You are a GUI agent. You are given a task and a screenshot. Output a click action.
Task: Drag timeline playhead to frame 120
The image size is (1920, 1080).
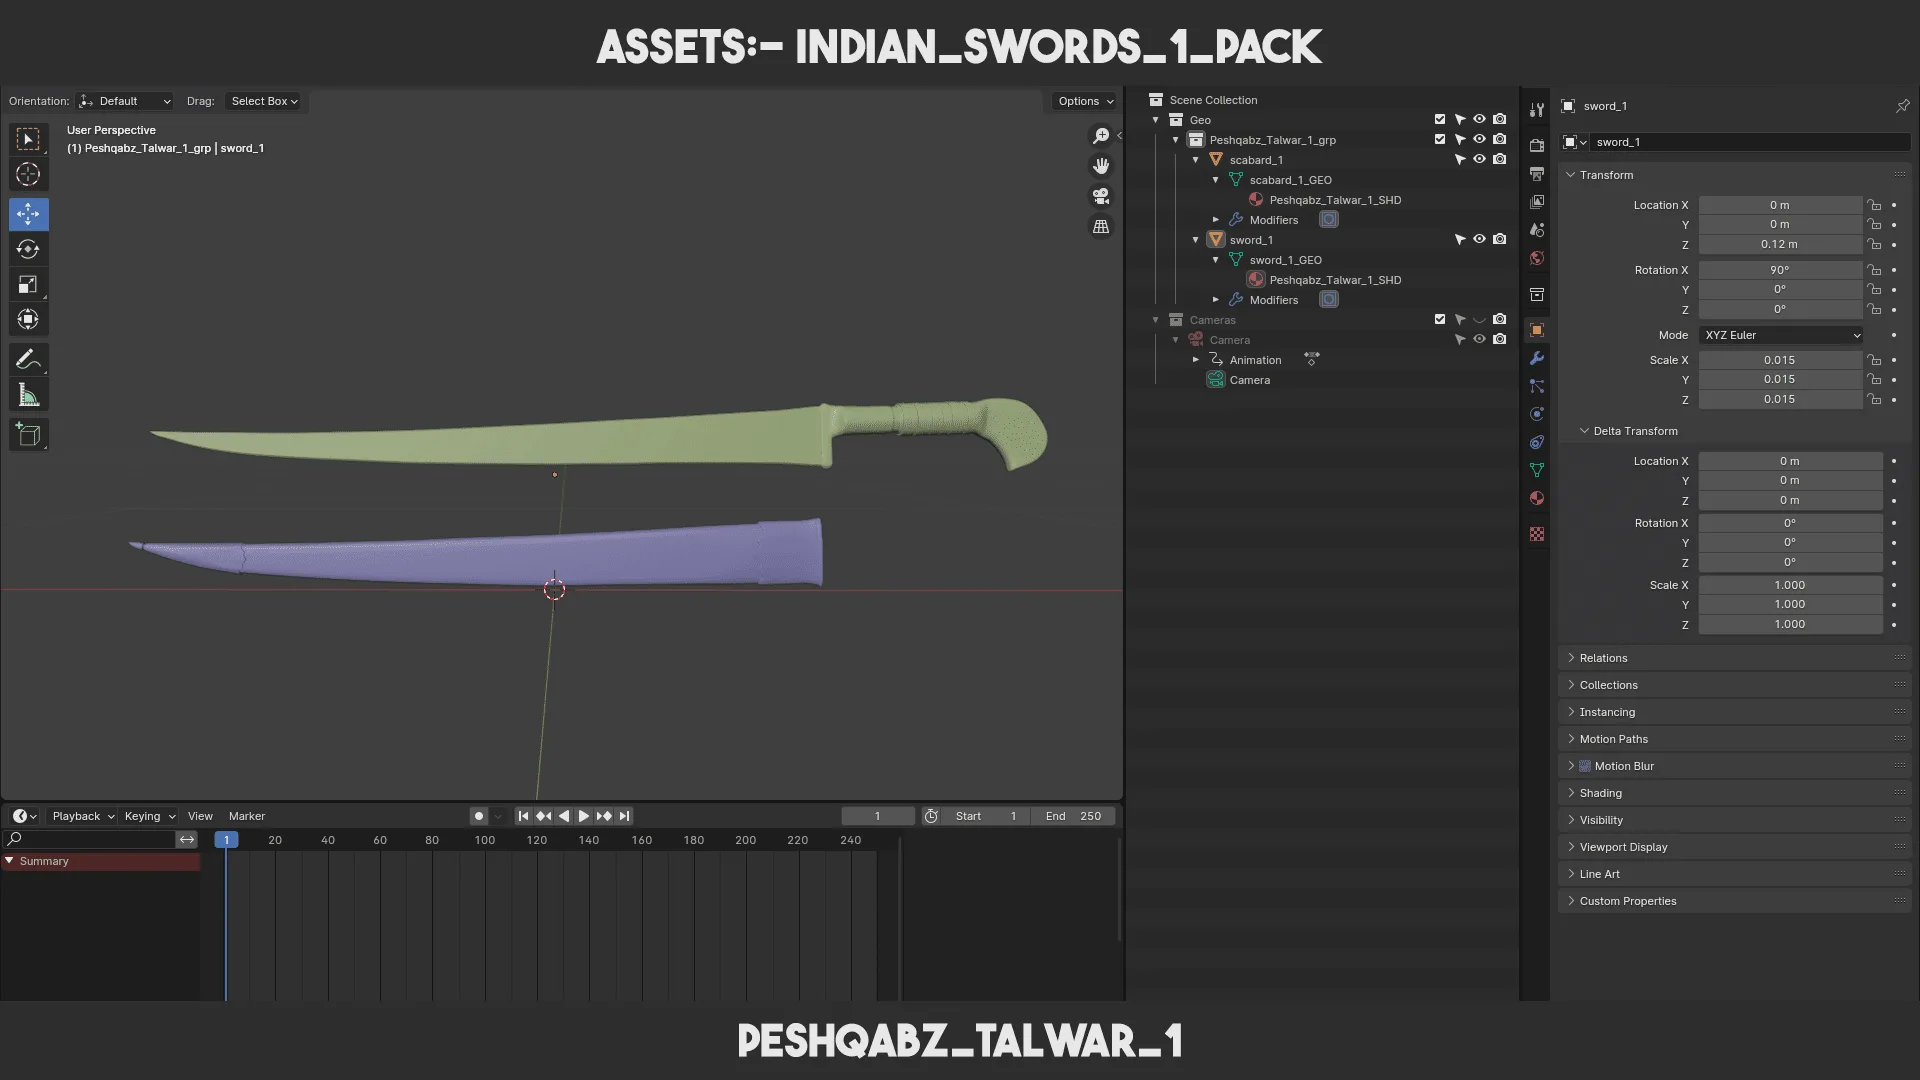(535, 841)
